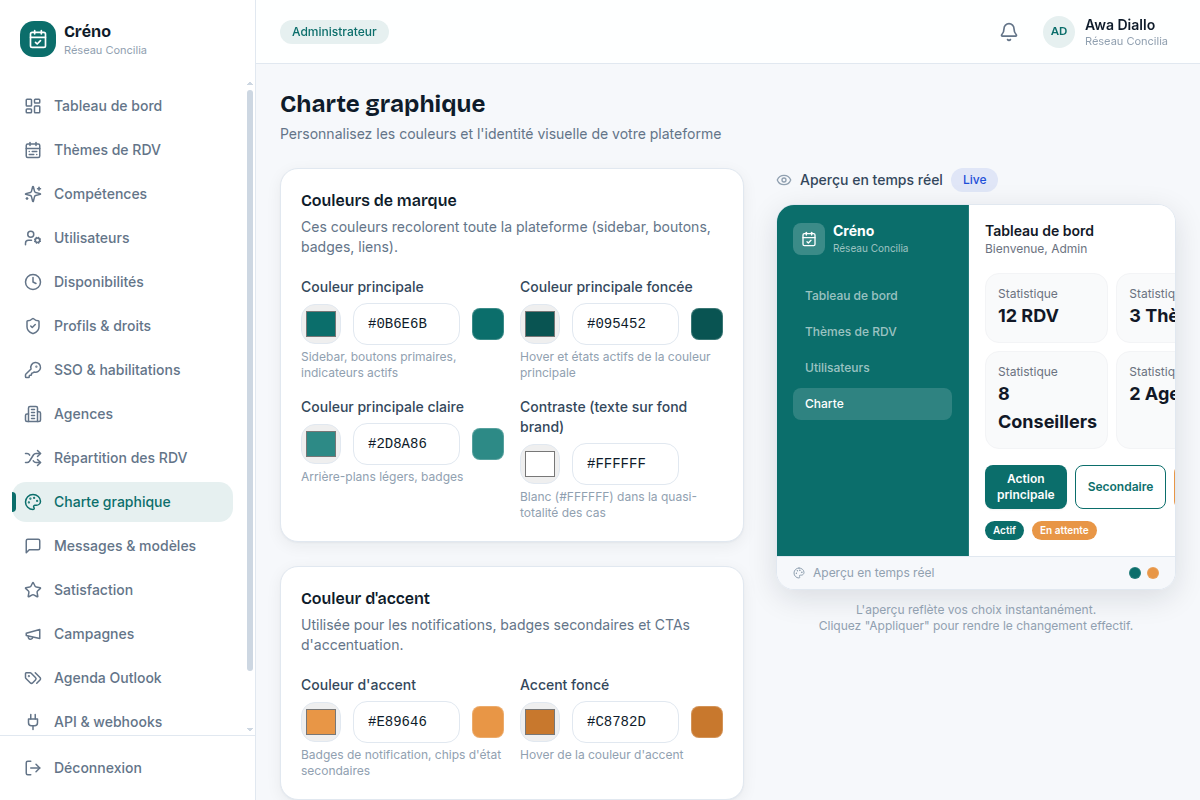Click the Live badge next to preview title
This screenshot has width=1200, height=800.
click(974, 180)
